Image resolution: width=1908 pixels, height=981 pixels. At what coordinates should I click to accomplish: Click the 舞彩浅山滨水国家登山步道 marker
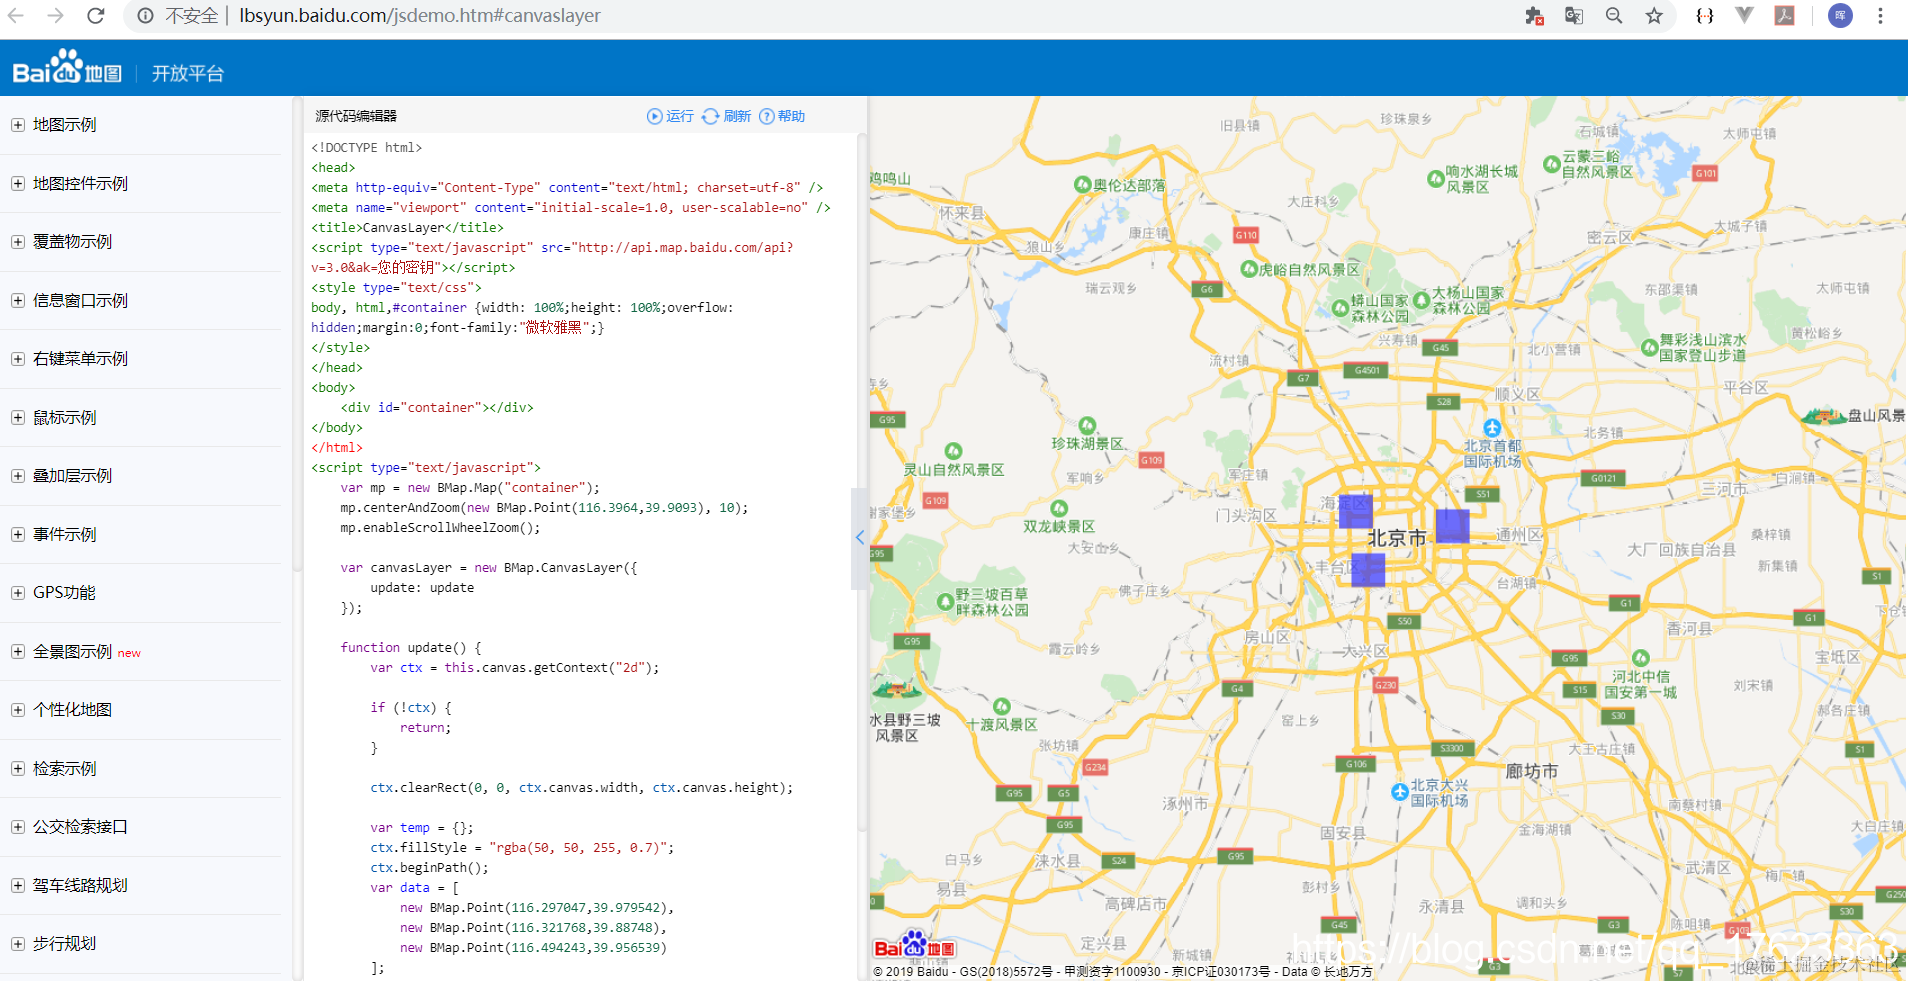pos(1649,347)
